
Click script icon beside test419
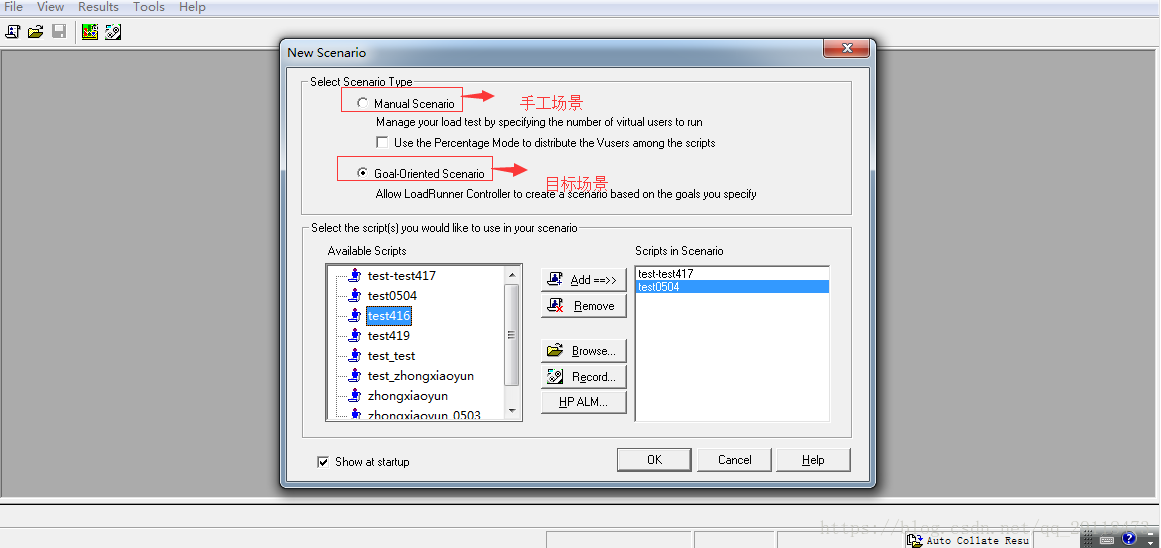(x=355, y=335)
